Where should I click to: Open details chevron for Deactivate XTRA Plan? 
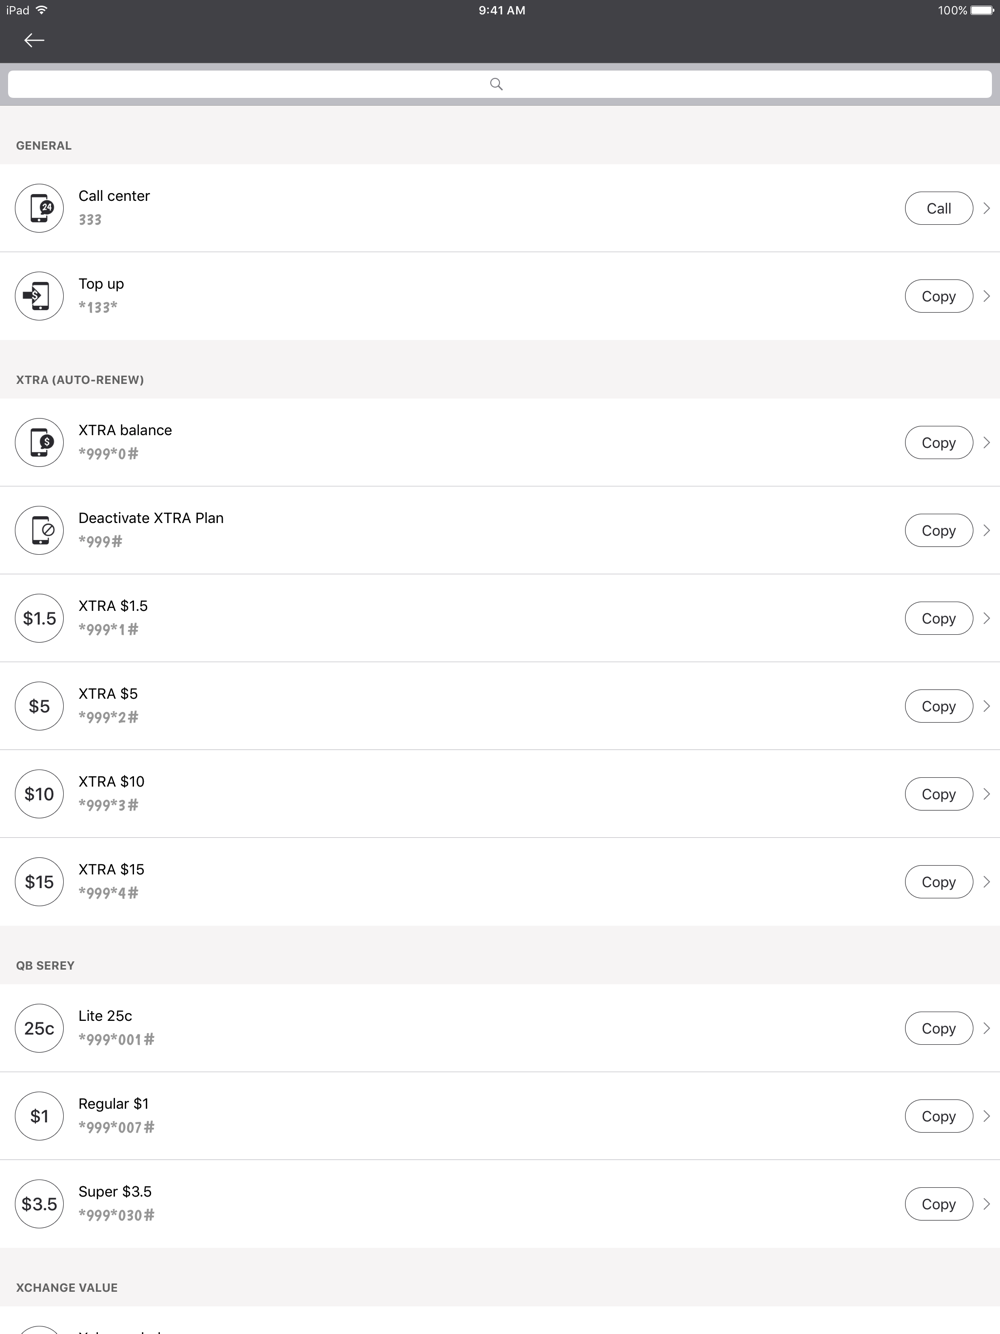[x=986, y=530]
